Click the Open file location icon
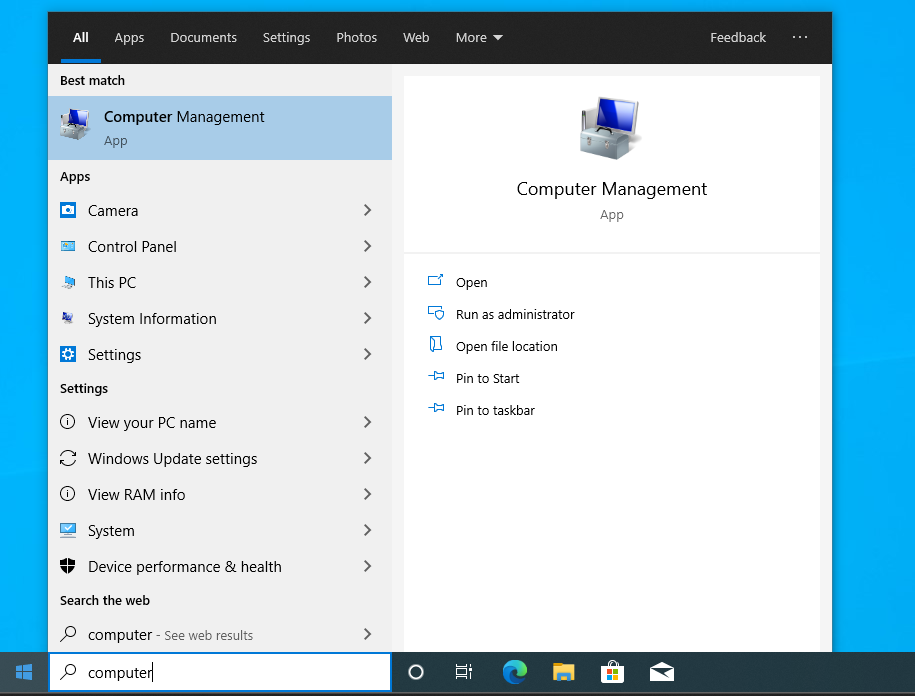 tap(435, 344)
